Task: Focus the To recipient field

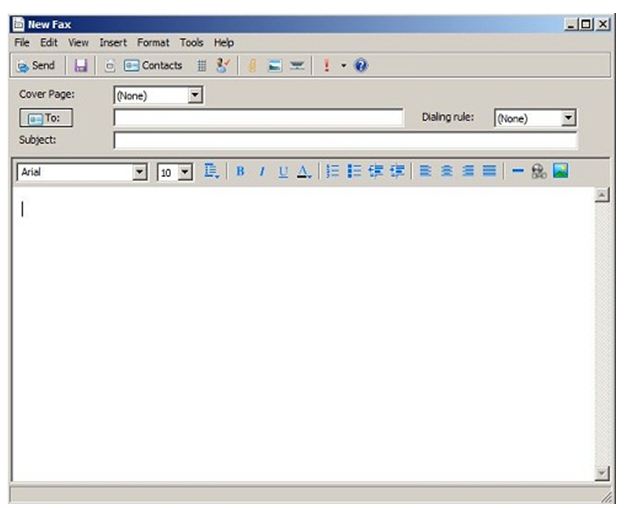Action: tap(259, 118)
